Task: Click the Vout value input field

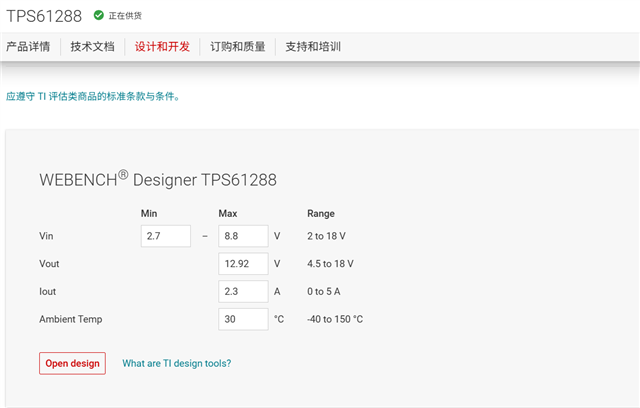Action: (243, 264)
